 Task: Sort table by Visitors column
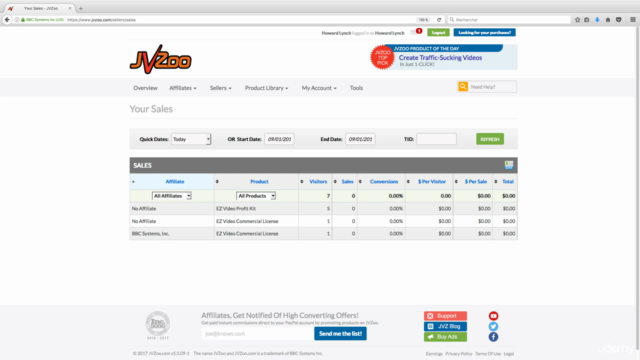(318, 182)
